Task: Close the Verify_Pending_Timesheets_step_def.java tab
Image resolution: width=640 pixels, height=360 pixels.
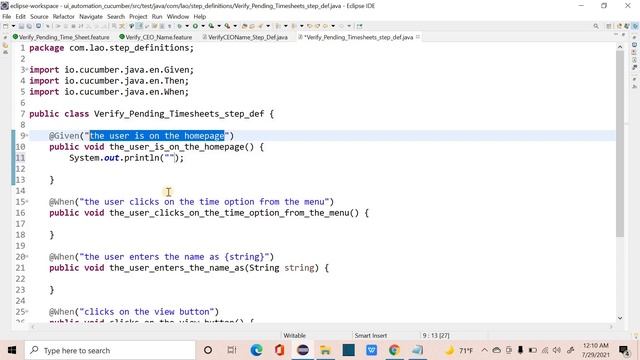Action: (x=418, y=37)
